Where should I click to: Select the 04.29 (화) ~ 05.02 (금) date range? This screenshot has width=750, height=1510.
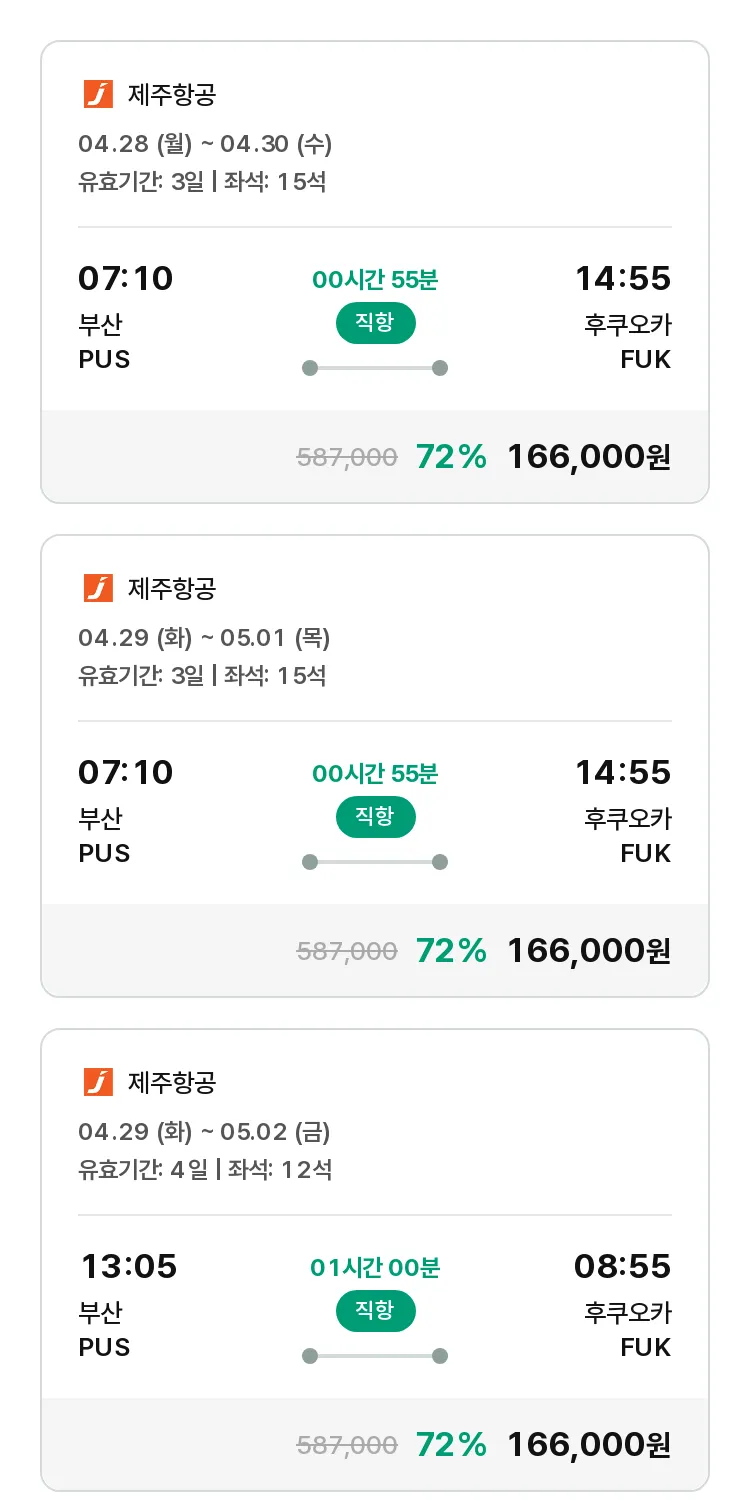pyautogui.click(x=204, y=1132)
